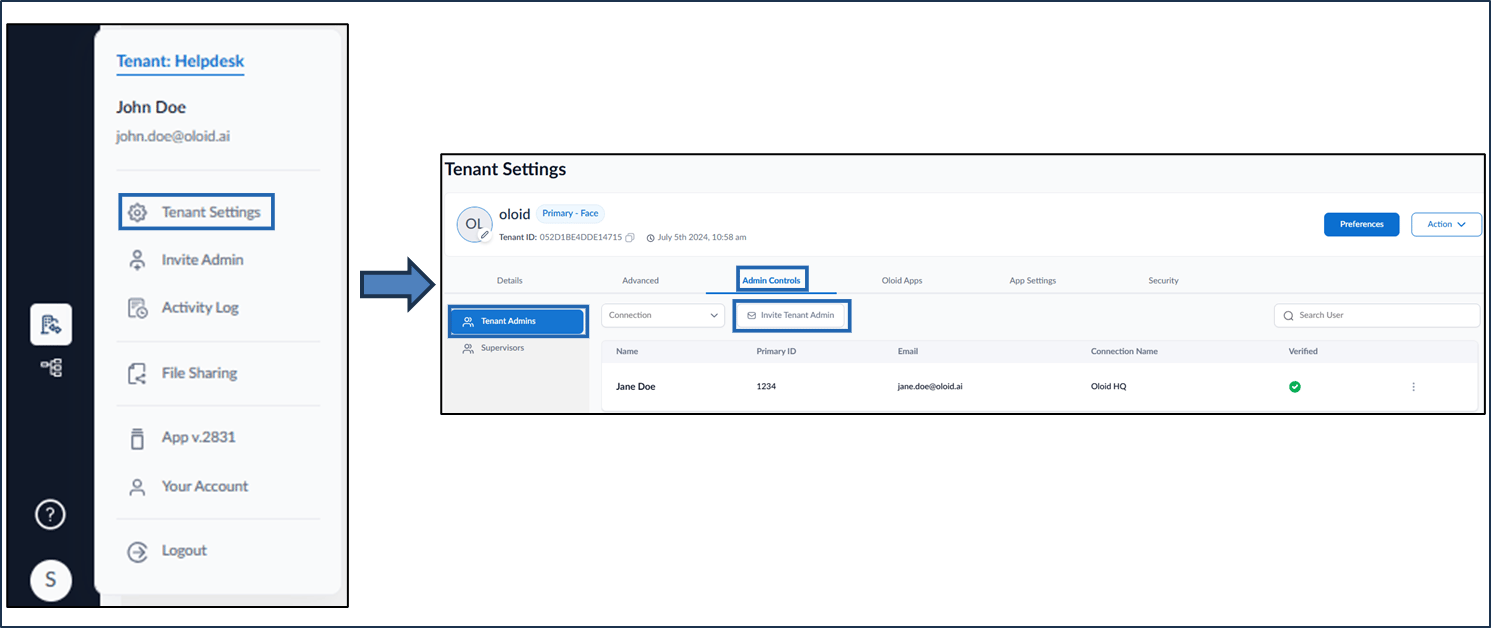Screen dimensions: 1491x628
Task: Click jane.doe@oloid.ai email cell
Action: (x=930, y=387)
